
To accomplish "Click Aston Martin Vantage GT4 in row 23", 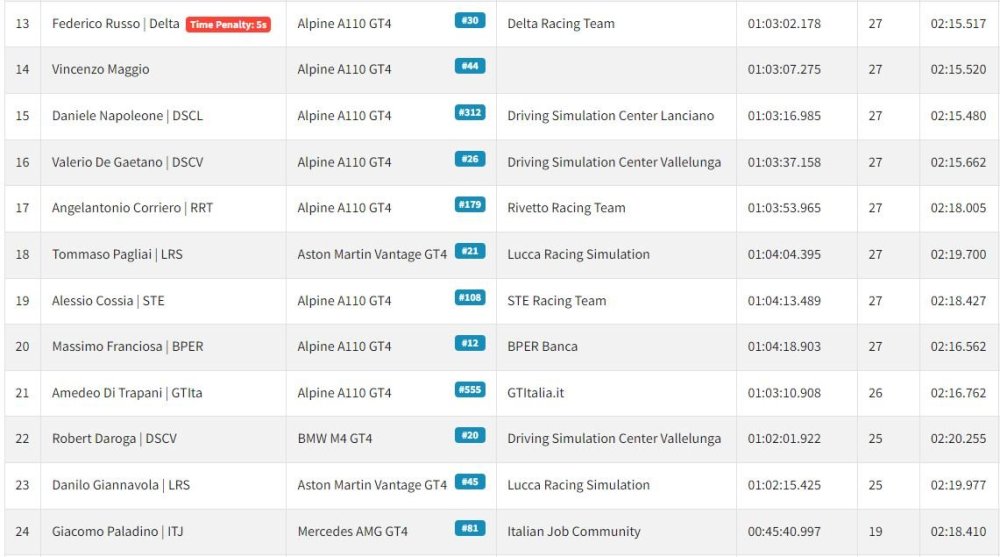I will pos(372,485).
